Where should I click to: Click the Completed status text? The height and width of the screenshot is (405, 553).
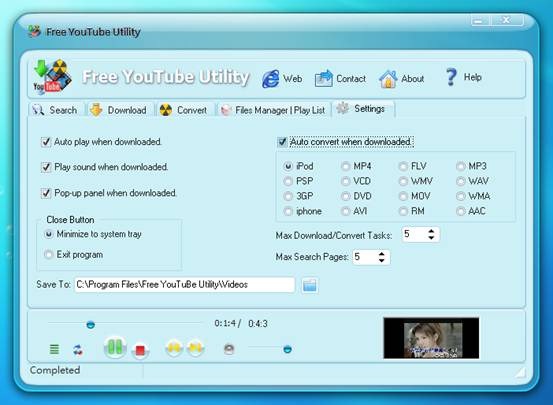[55, 370]
